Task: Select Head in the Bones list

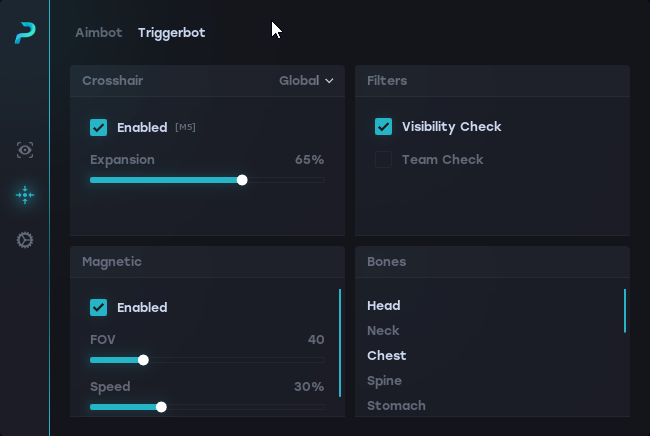Action: pyautogui.click(x=383, y=305)
